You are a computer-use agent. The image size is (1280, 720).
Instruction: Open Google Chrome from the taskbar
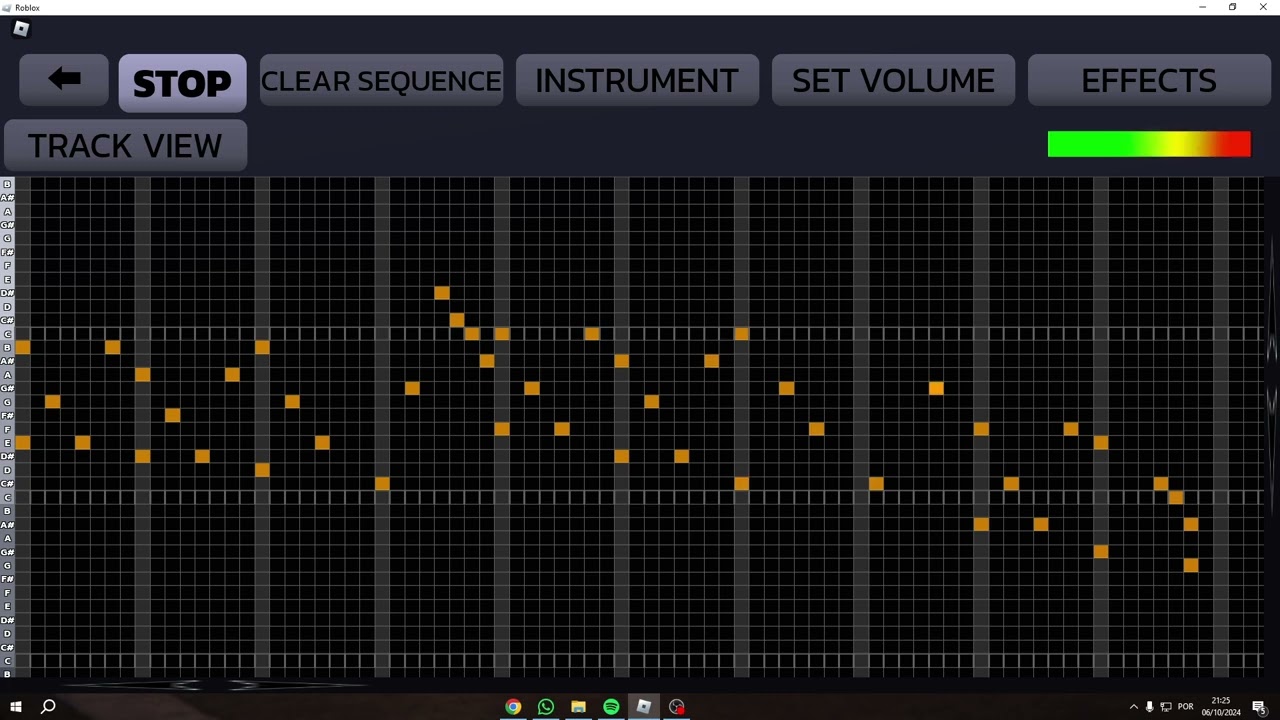coord(513,707)
